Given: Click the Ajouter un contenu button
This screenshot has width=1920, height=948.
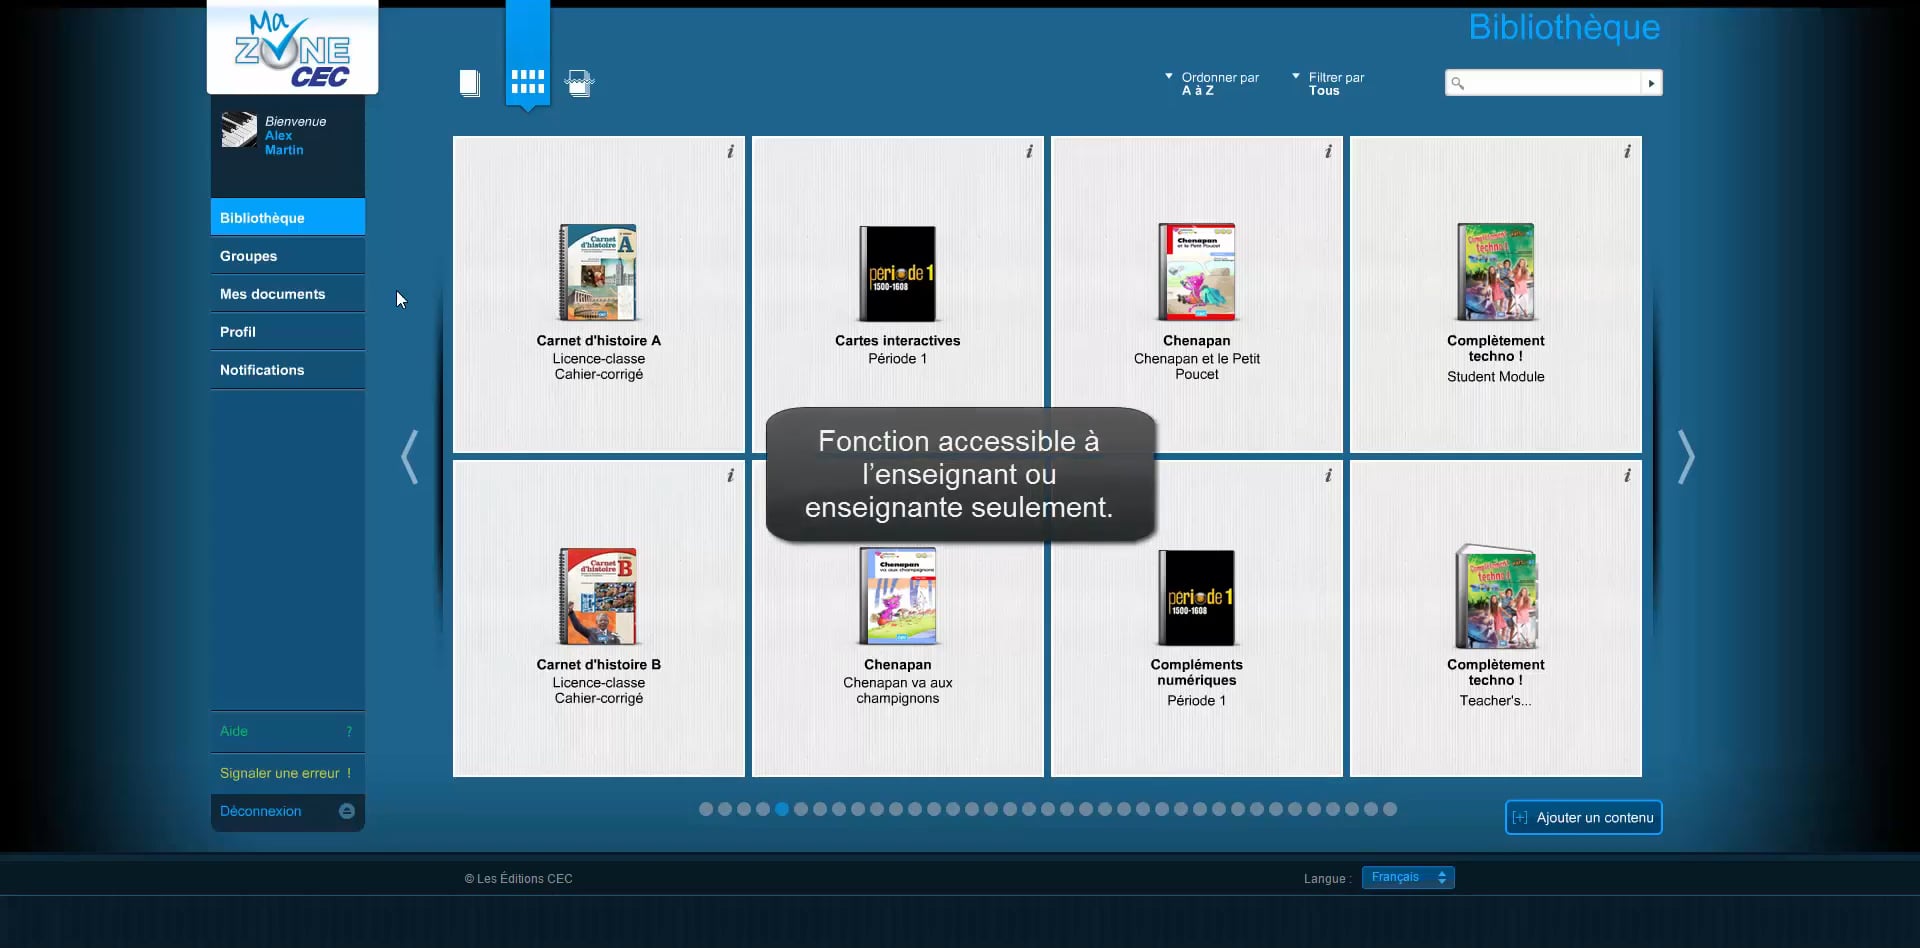Looking at the screenshot, I should coord(1583,817).
